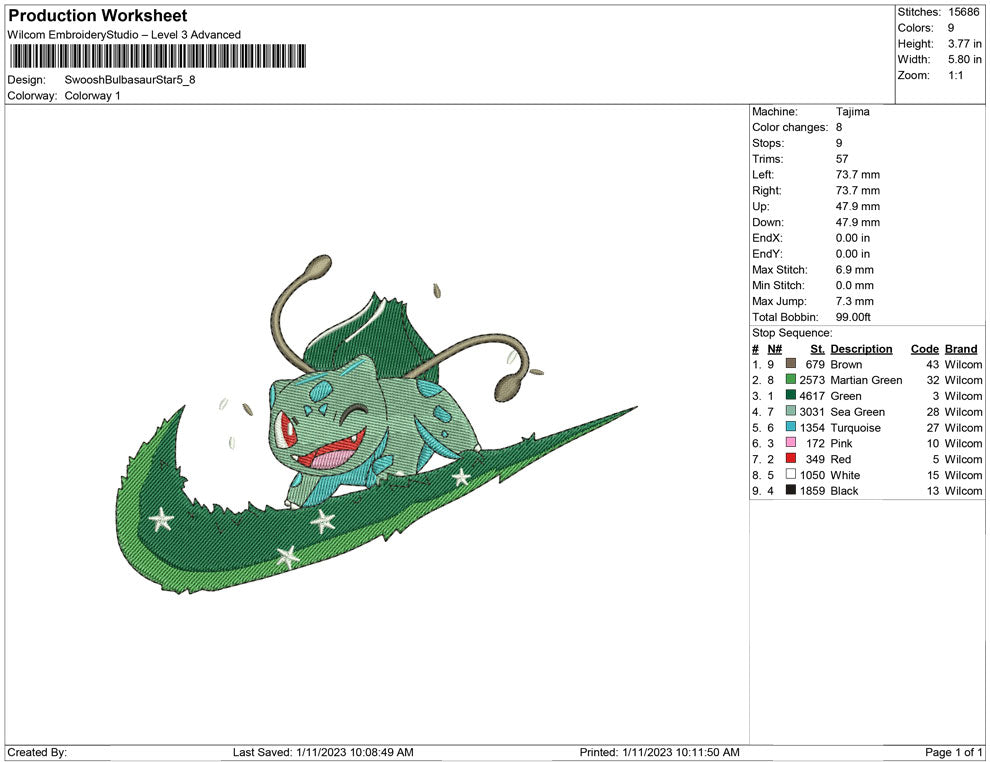Click the Colorway 1 value

point(92,96)
